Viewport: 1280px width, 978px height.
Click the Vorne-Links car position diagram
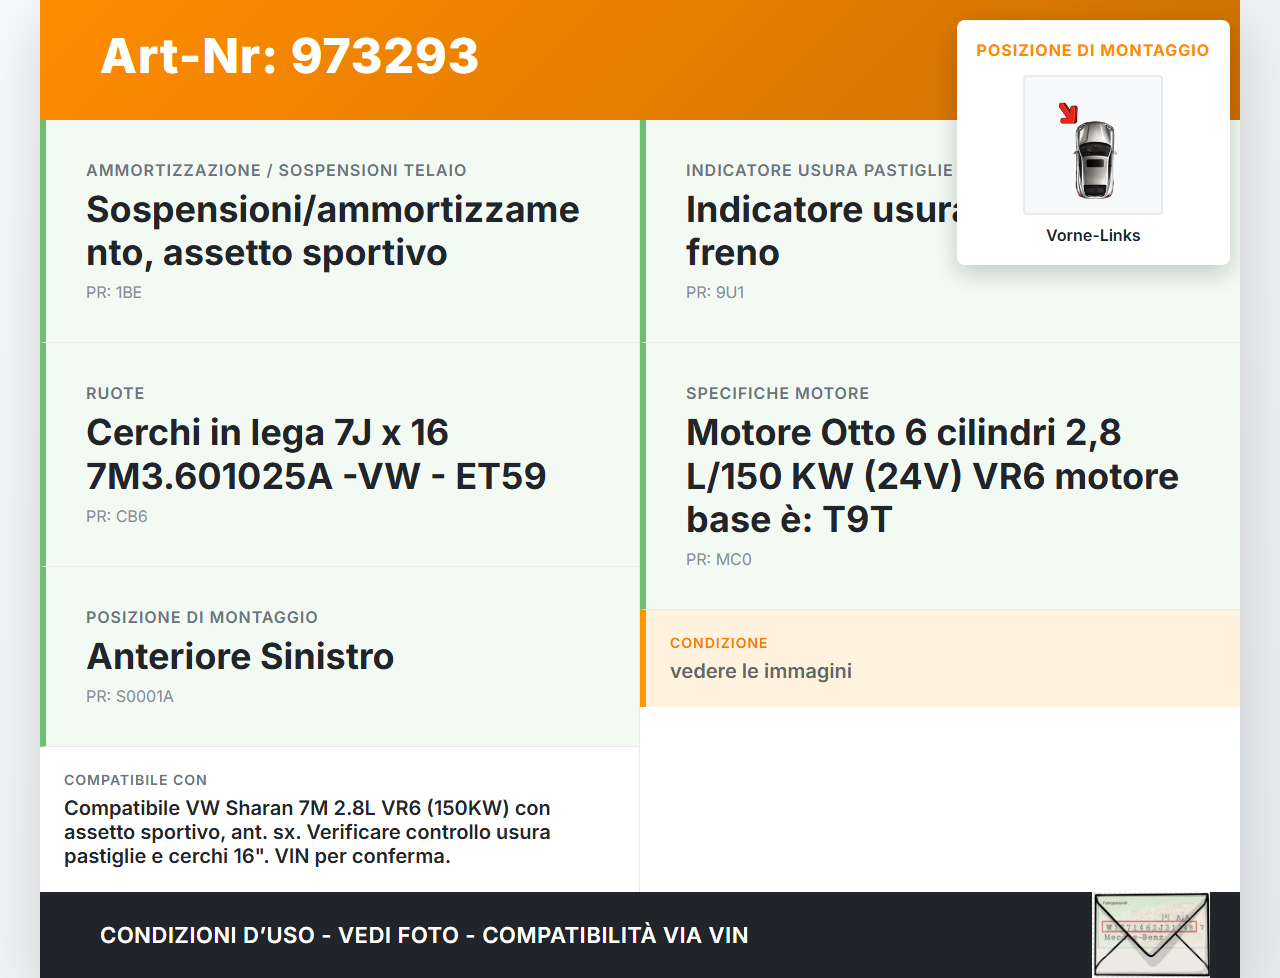click(x=1092, y=145)
